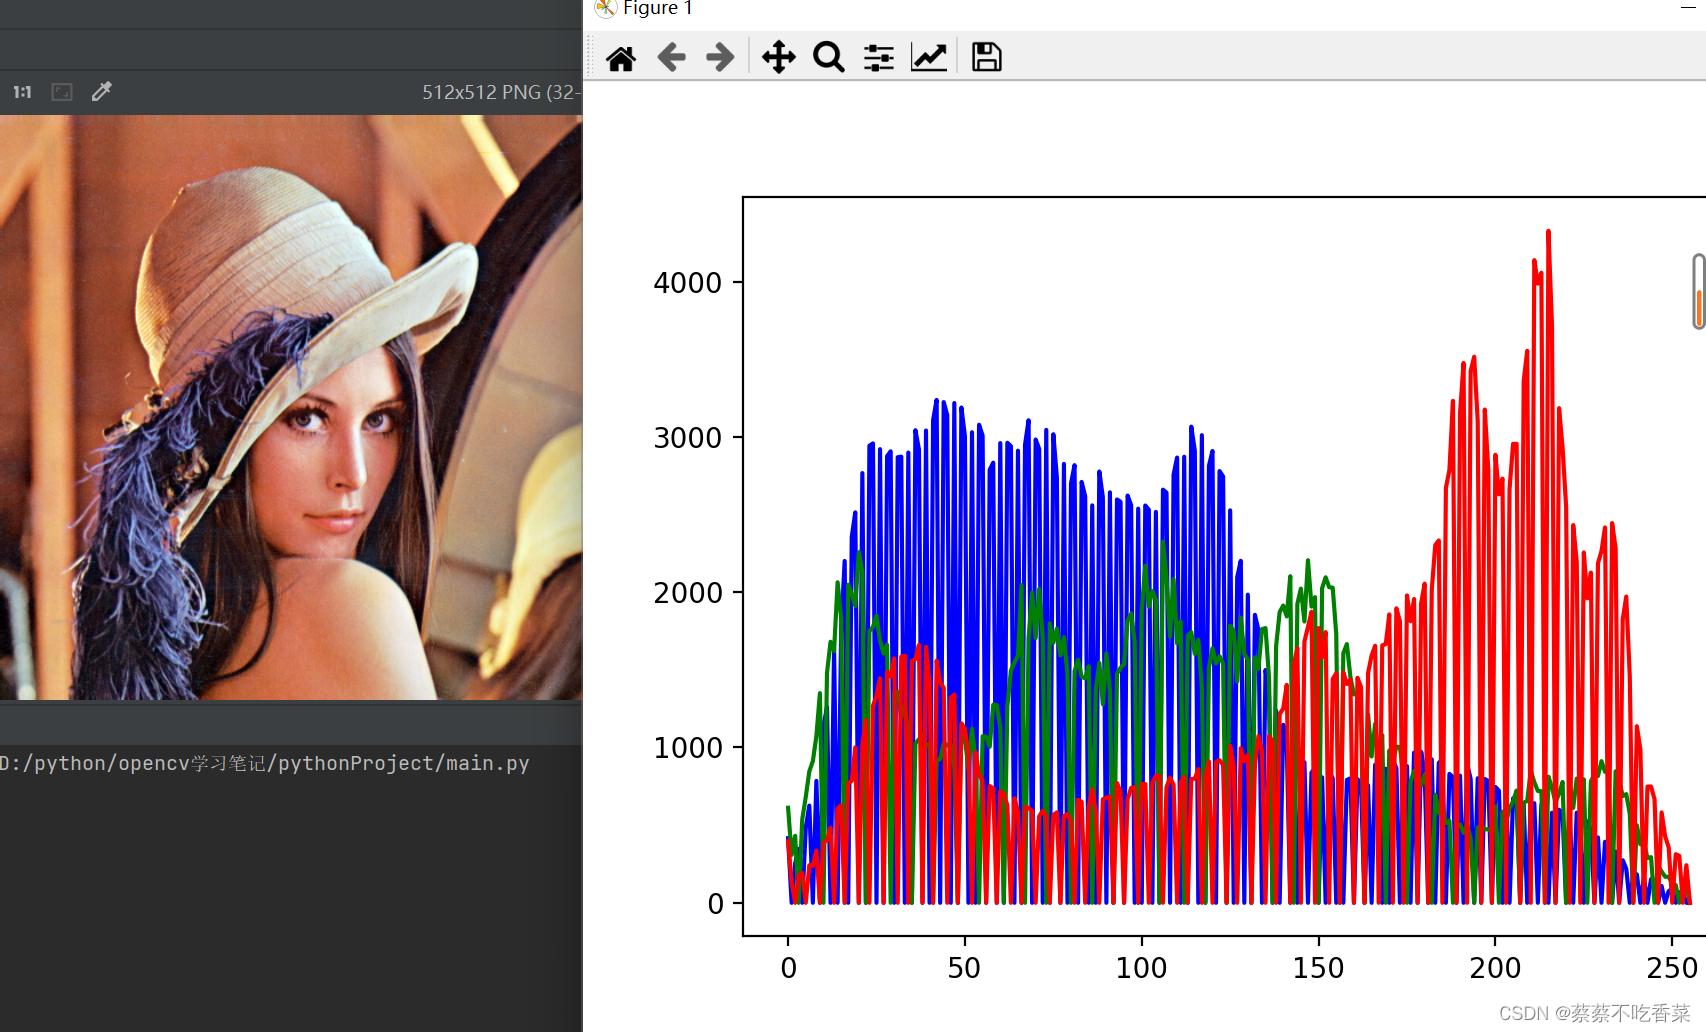Click the 512x512 PNG info text
This screenshot has width=1706, height=1032.
[500, 92]
